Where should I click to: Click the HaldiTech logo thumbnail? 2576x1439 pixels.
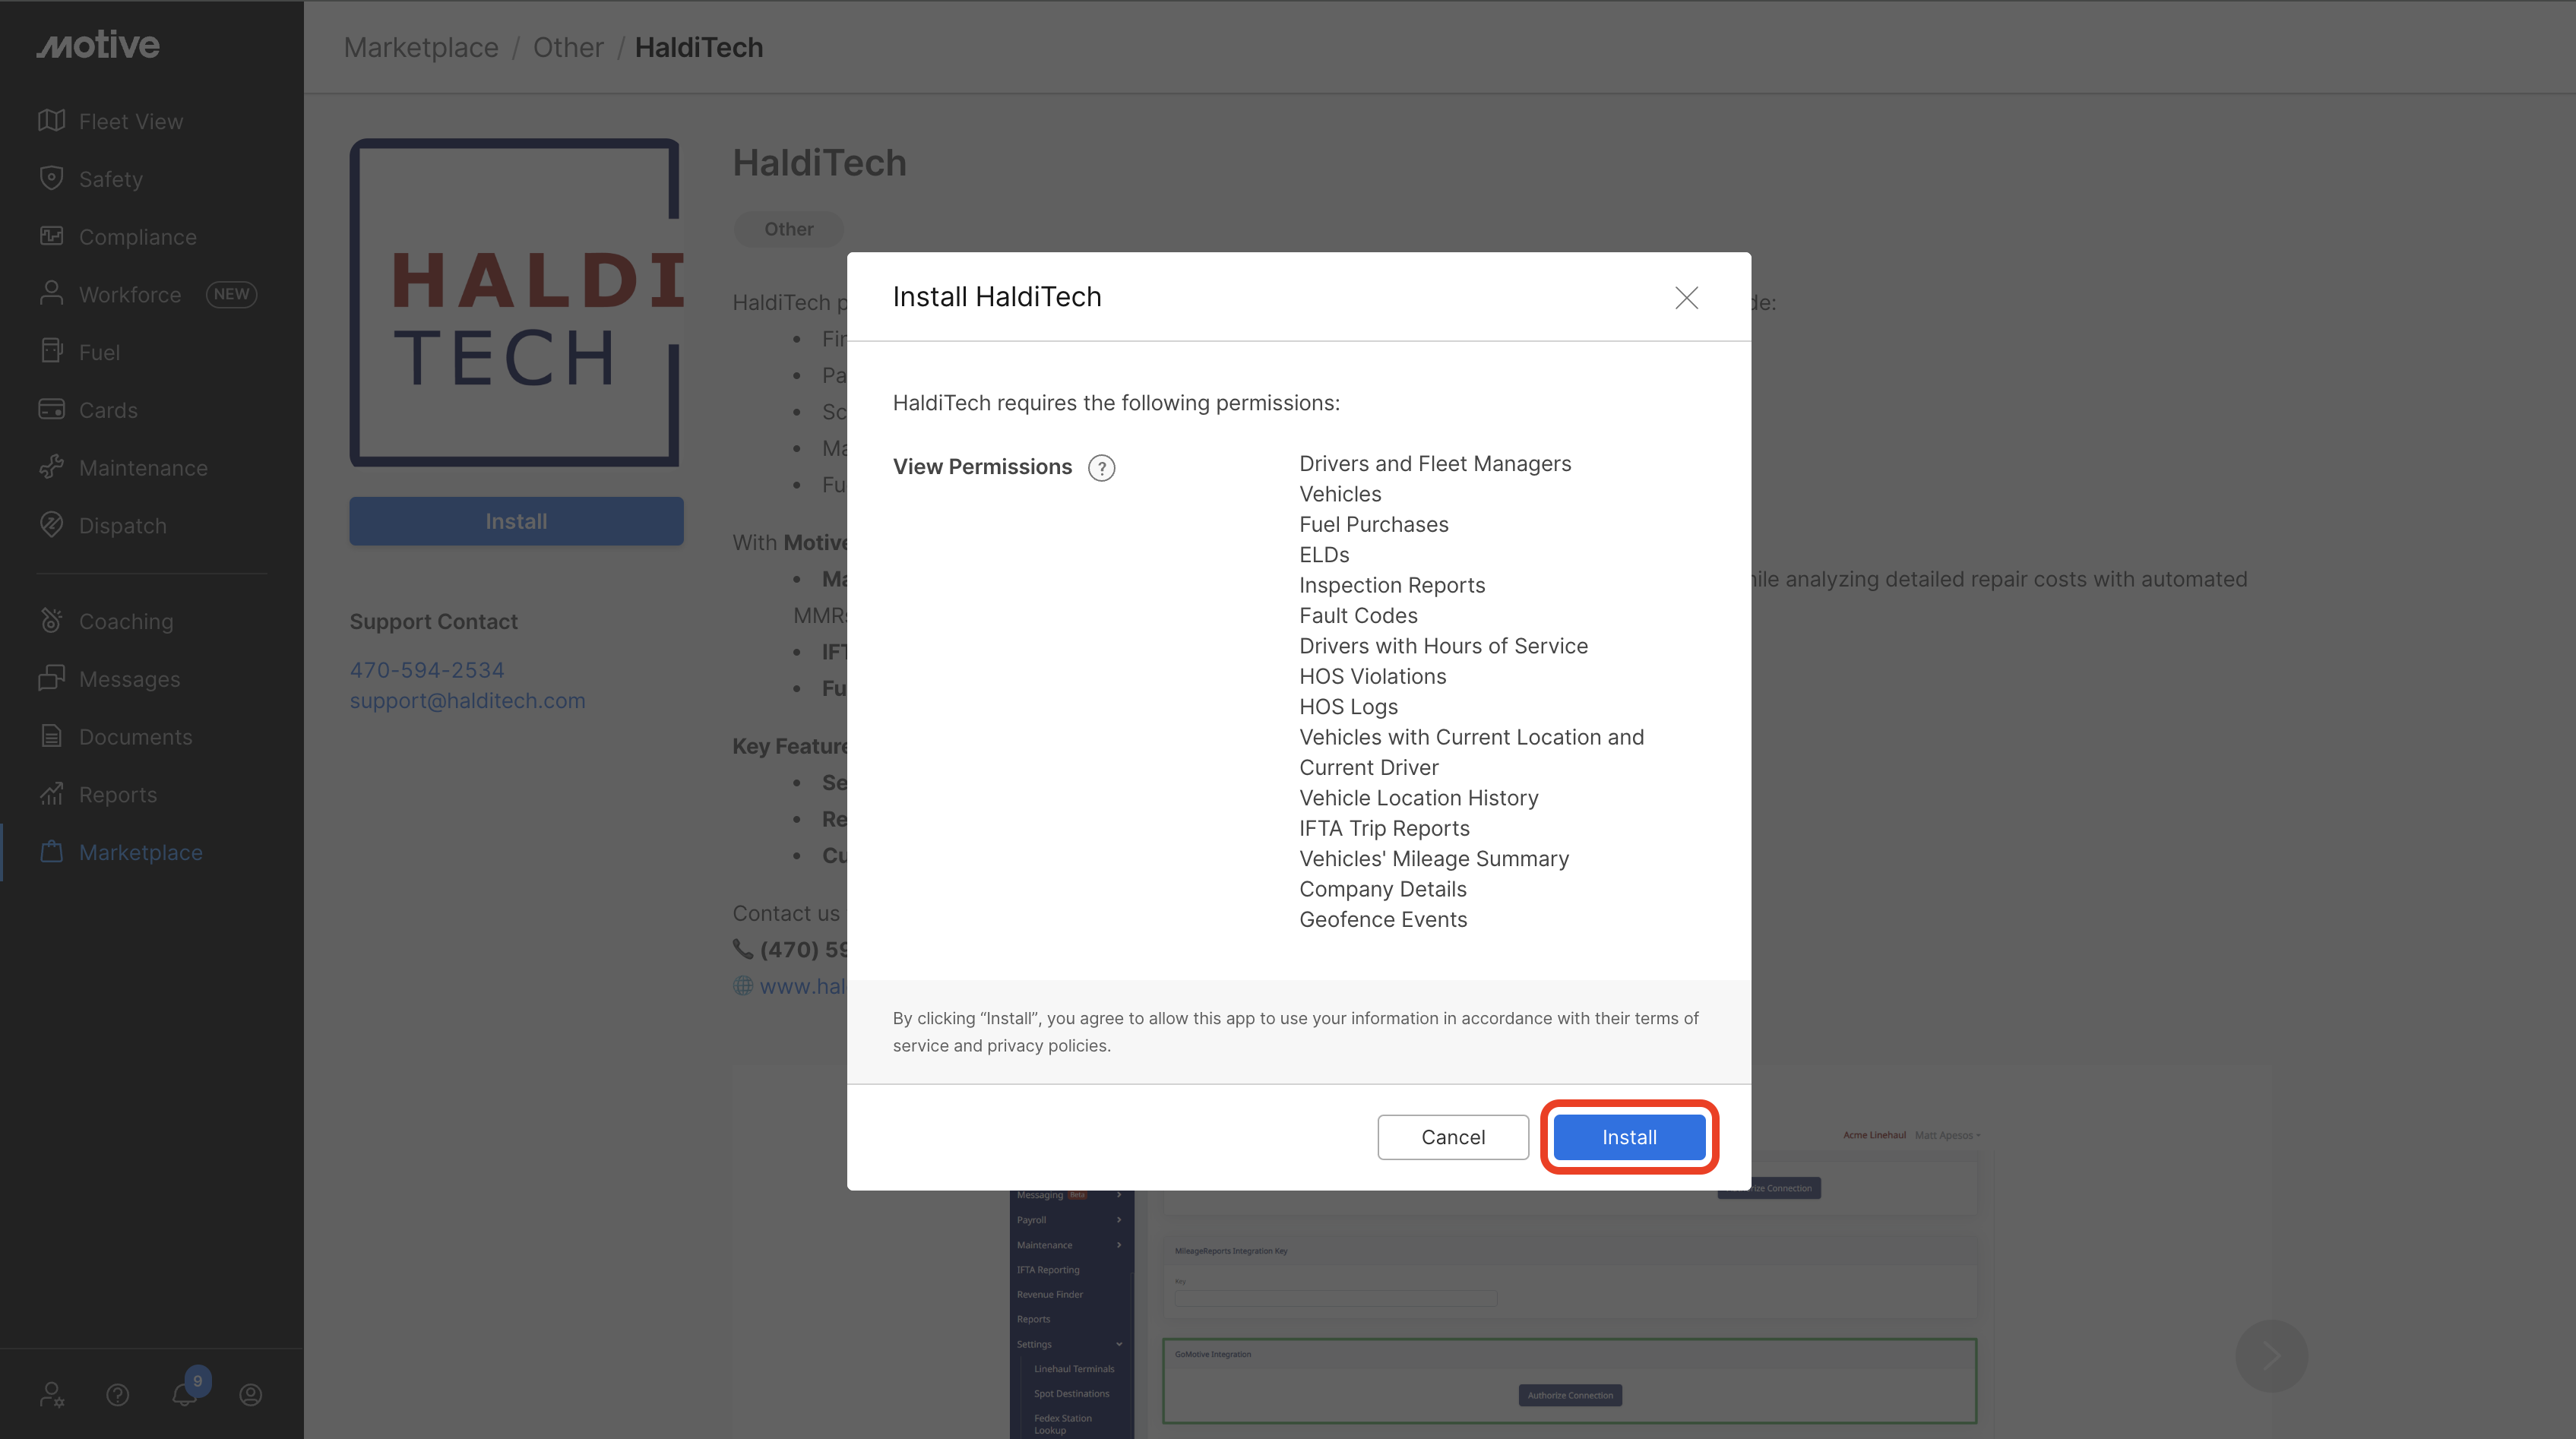[x=516, y=302]
